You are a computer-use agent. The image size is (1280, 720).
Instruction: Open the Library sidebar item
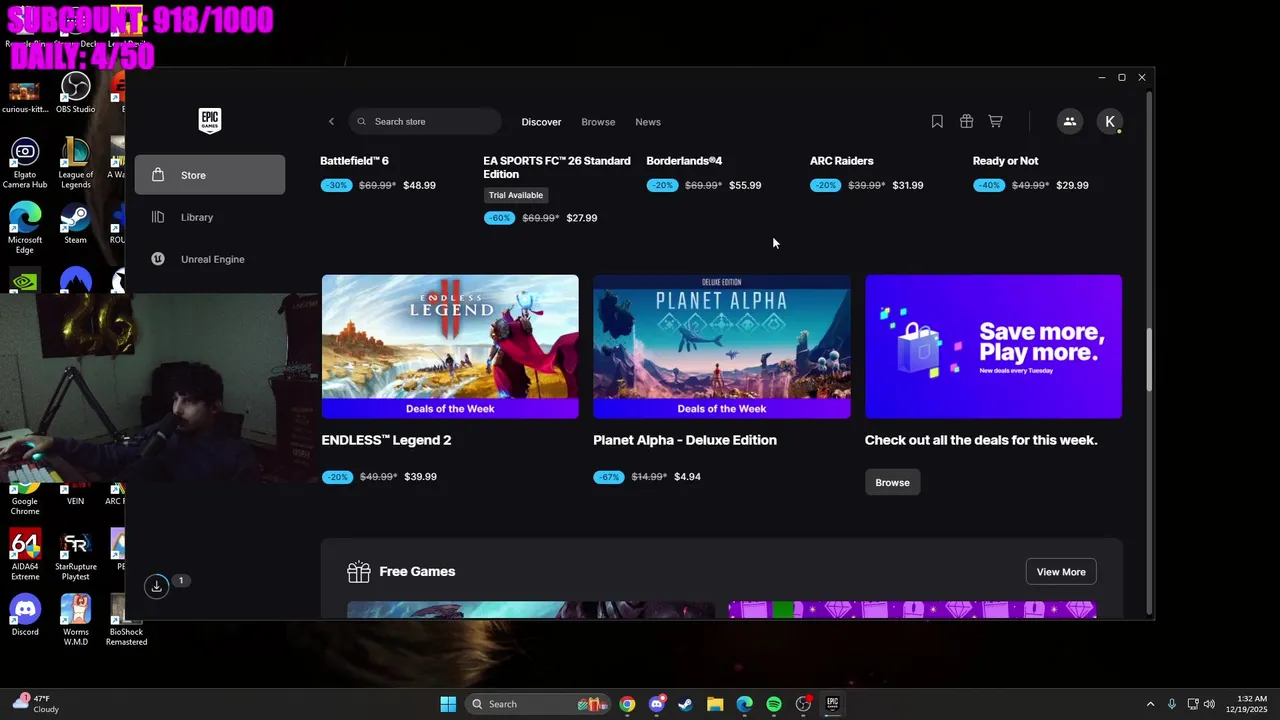(x=210, y=217)
